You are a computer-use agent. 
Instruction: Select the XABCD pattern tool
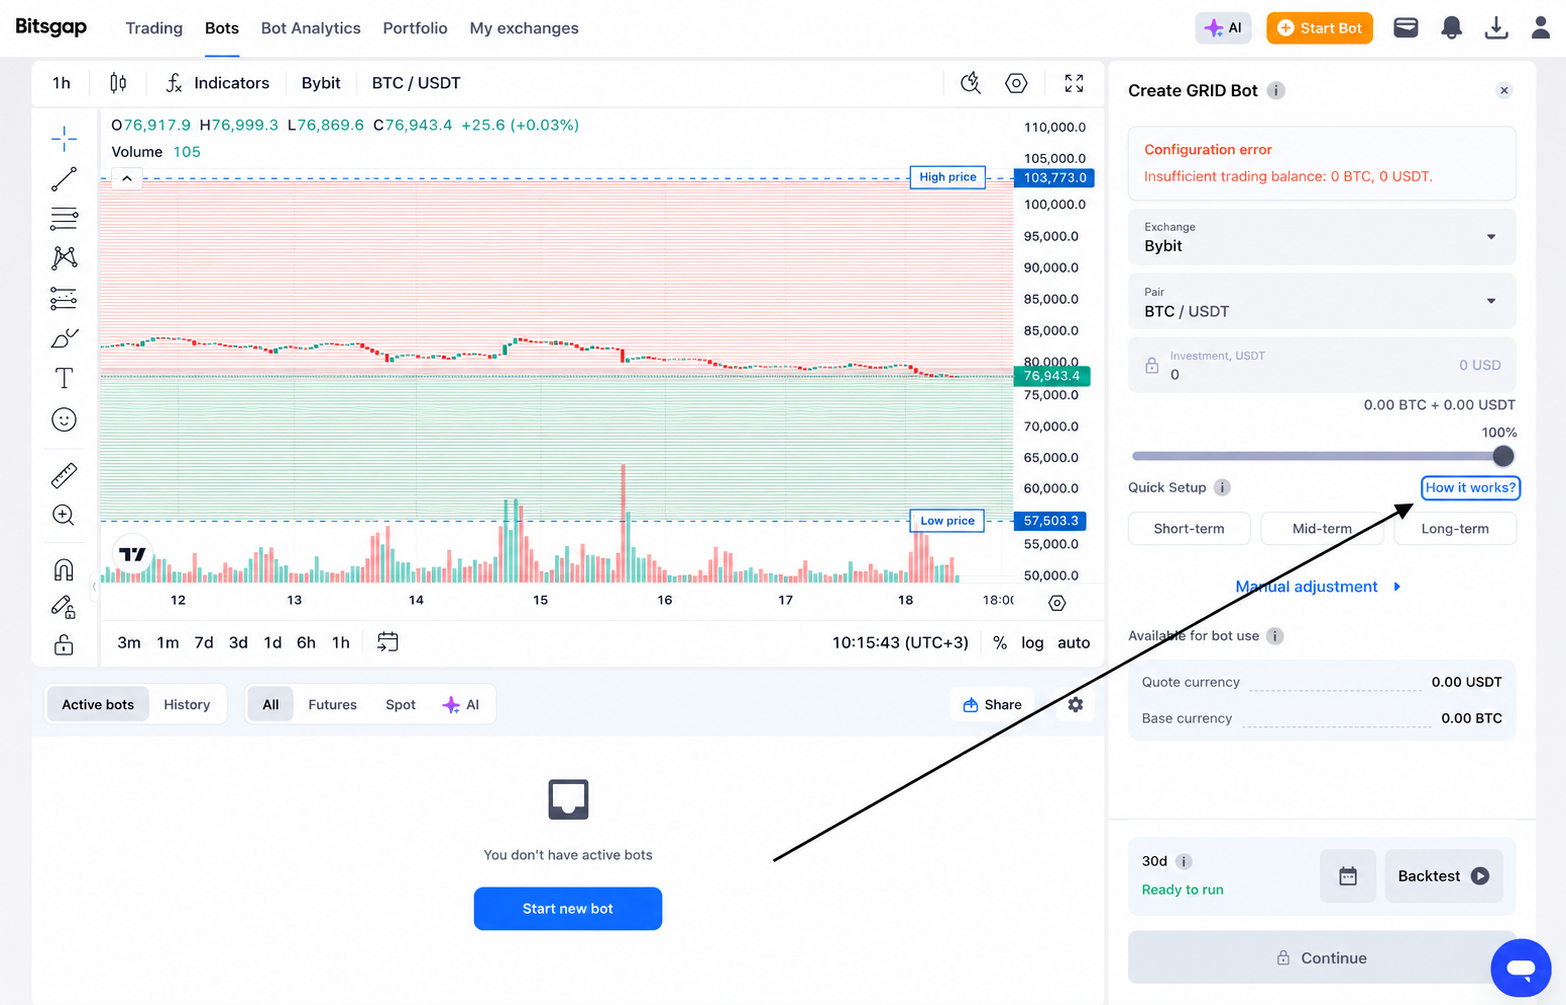(64, 258)
